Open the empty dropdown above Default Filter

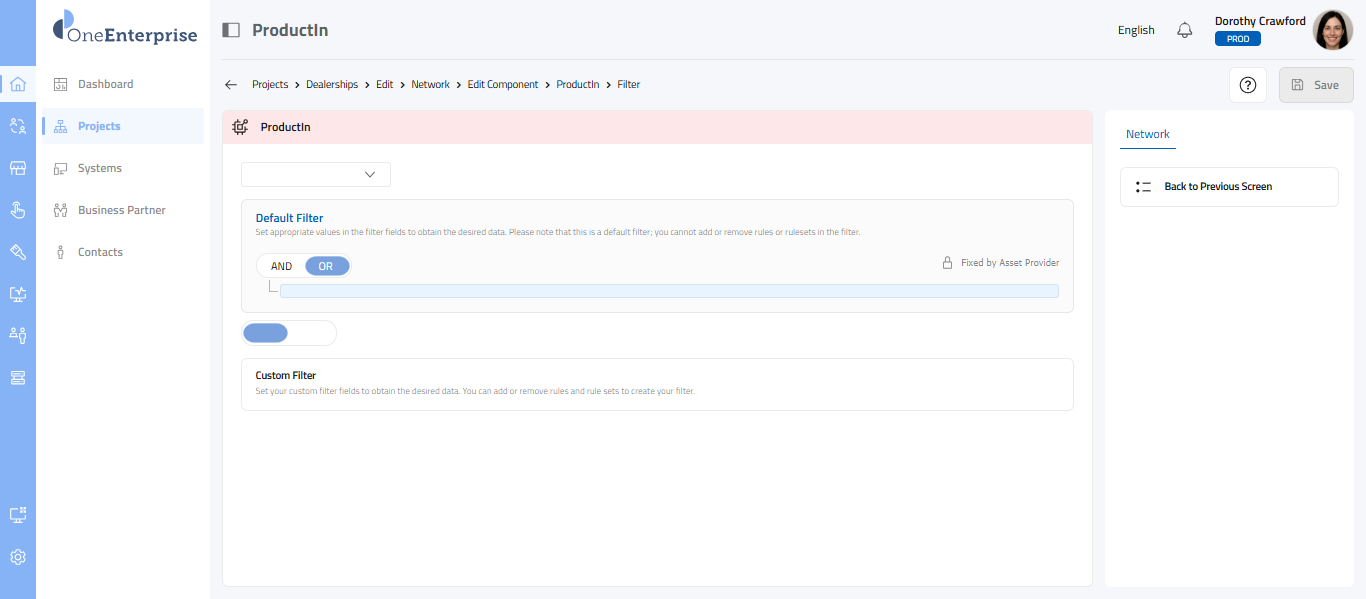[316, 174]
